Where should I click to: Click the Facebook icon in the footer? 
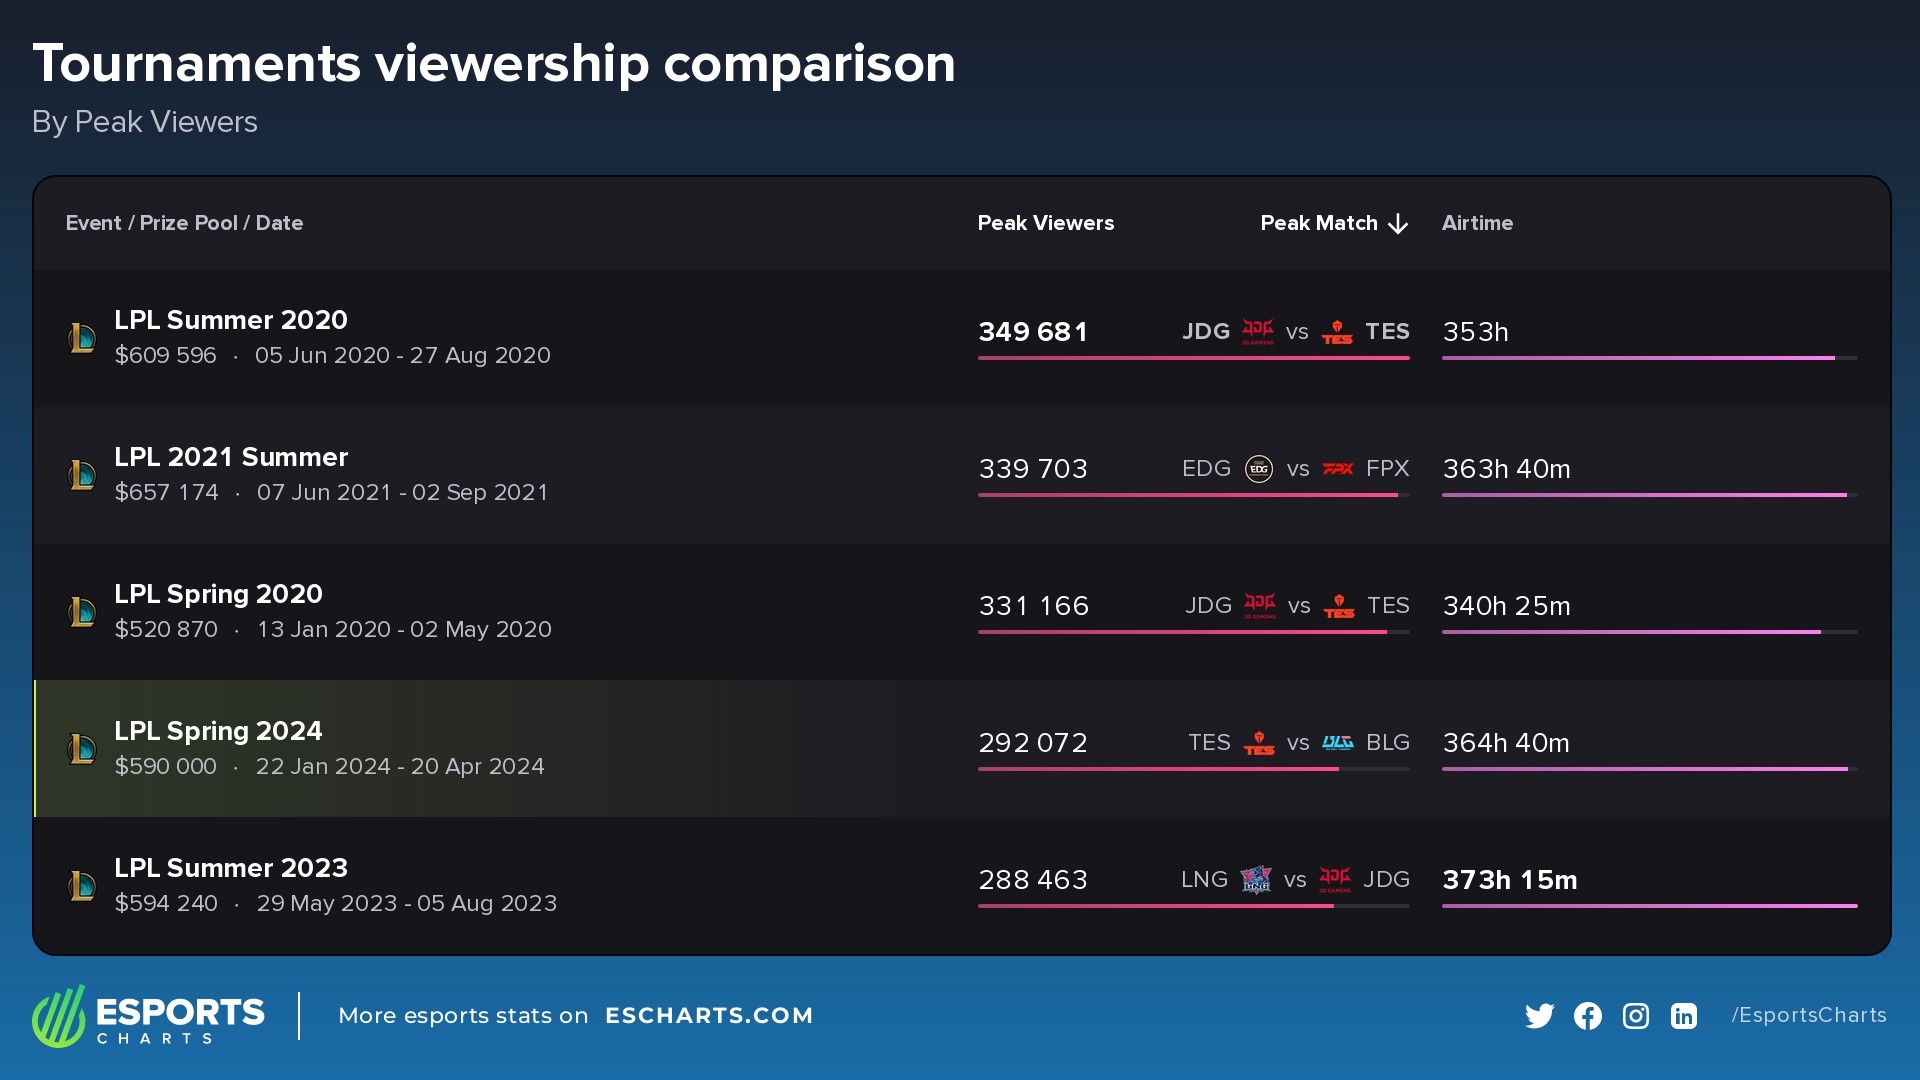(x=1587, y=1015)
